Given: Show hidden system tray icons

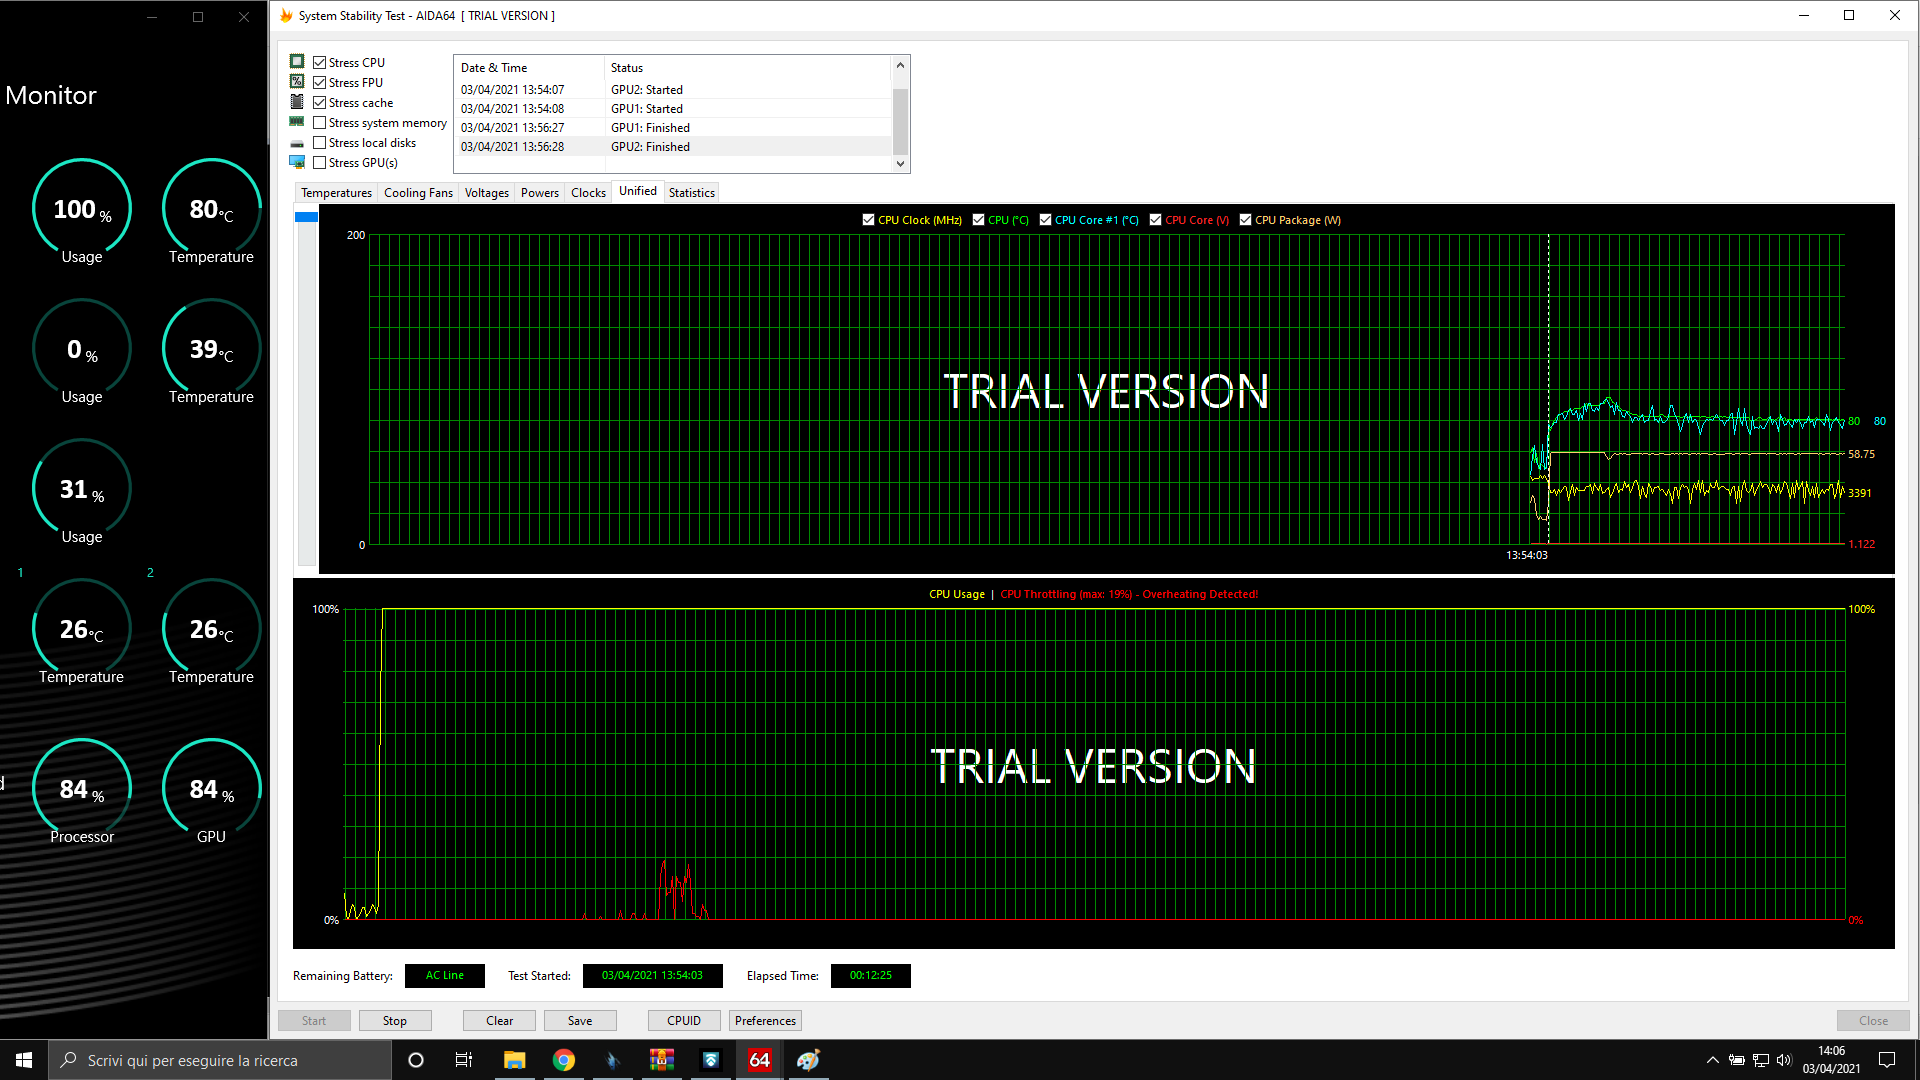Looking at the screenshot, I should pyautogui.click(x=1713, y=1060).
